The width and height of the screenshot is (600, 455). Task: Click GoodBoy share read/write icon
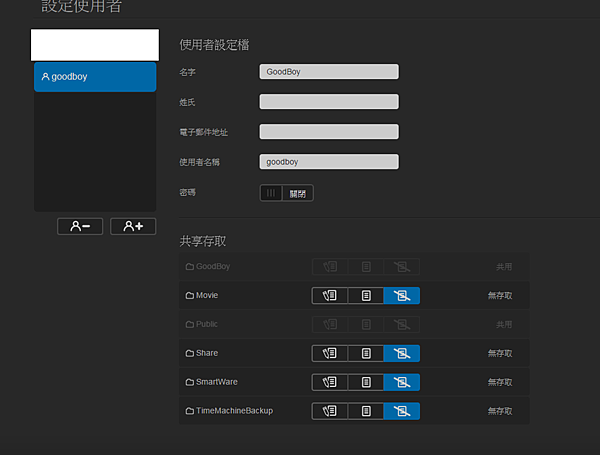pyautogui.click(x=330, y=267)
